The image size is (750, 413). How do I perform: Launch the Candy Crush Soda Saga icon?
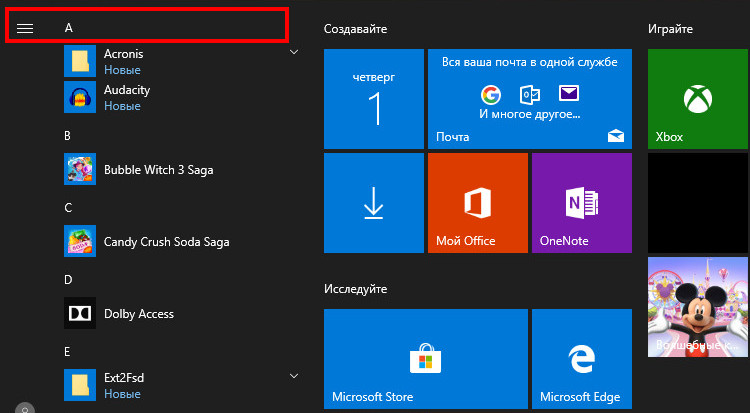pyautogui.click(x=80, y=241)
